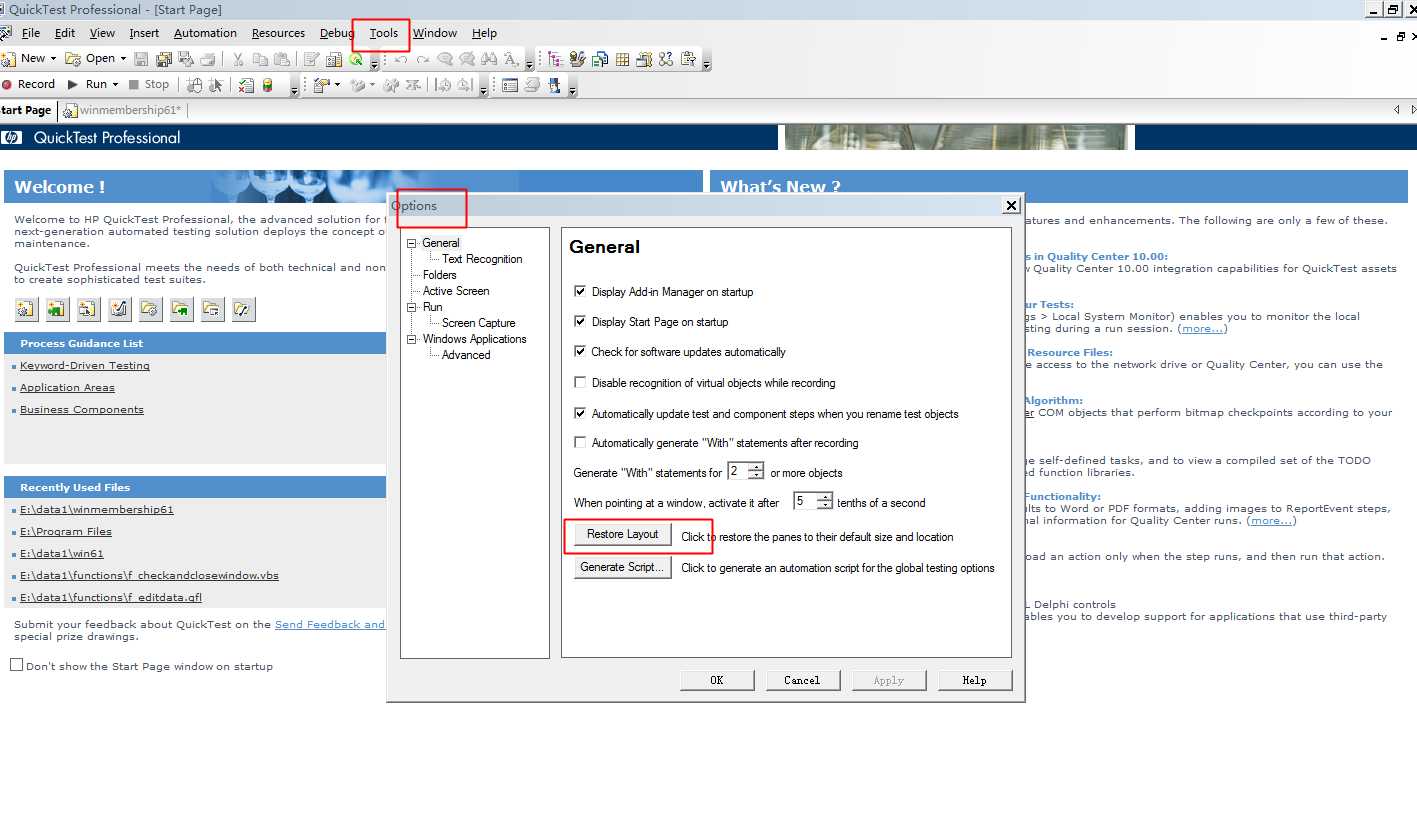This screenshot has width=1417, height=827.
Task: Click the Find binoculars icon
Action: click(488, 59)
